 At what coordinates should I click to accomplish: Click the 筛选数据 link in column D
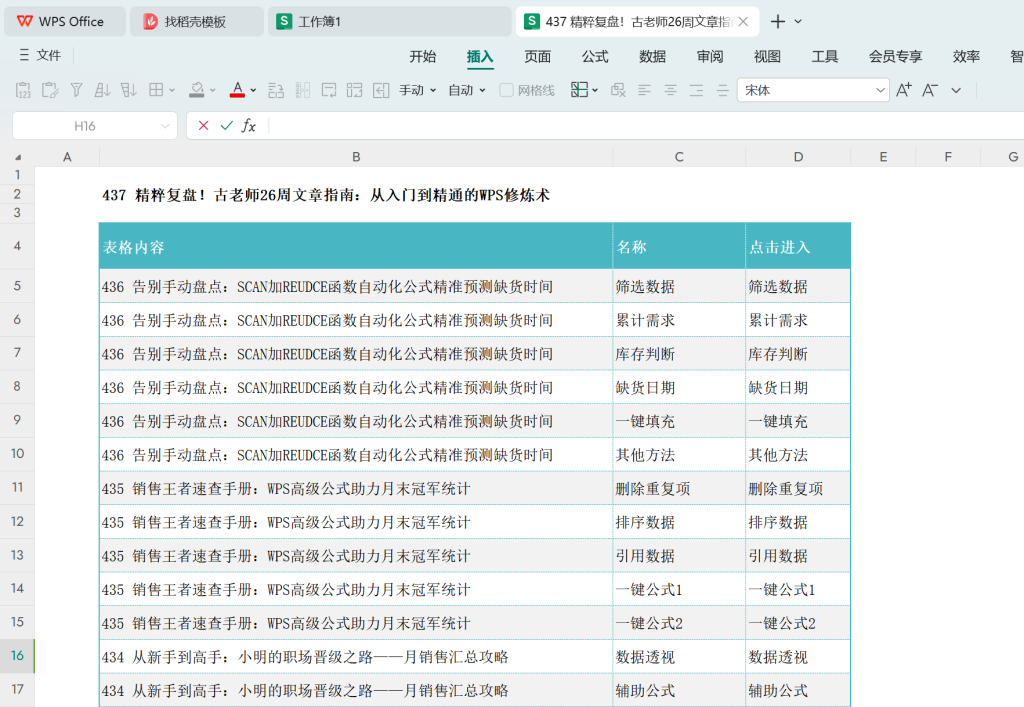pyautogui.click(x=778, y=287)
